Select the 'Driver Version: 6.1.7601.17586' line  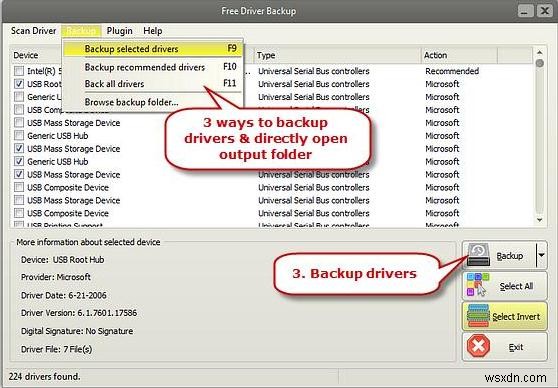(79, 313)
